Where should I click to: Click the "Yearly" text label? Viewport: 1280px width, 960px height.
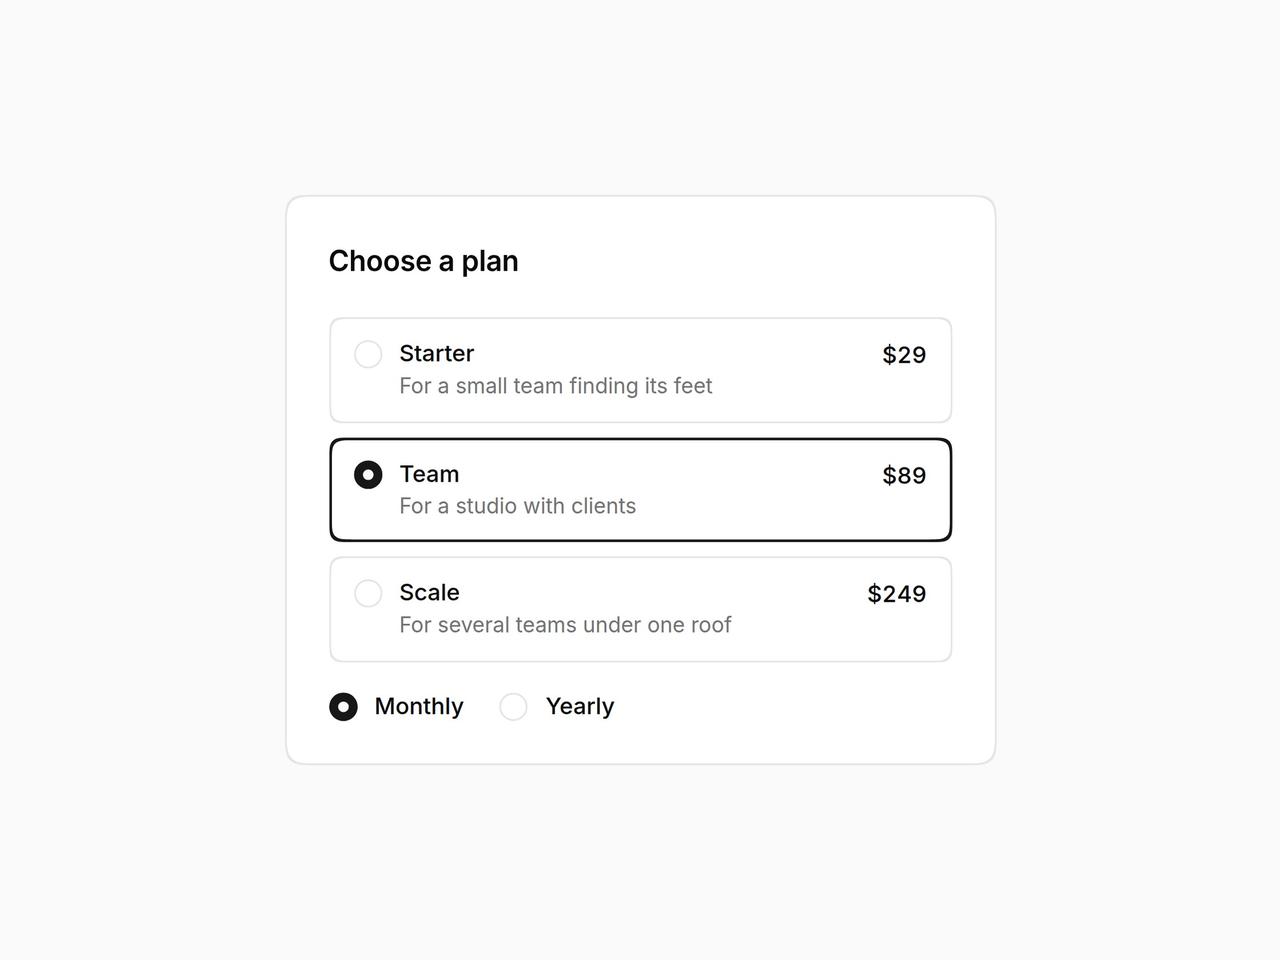[580, 707]
